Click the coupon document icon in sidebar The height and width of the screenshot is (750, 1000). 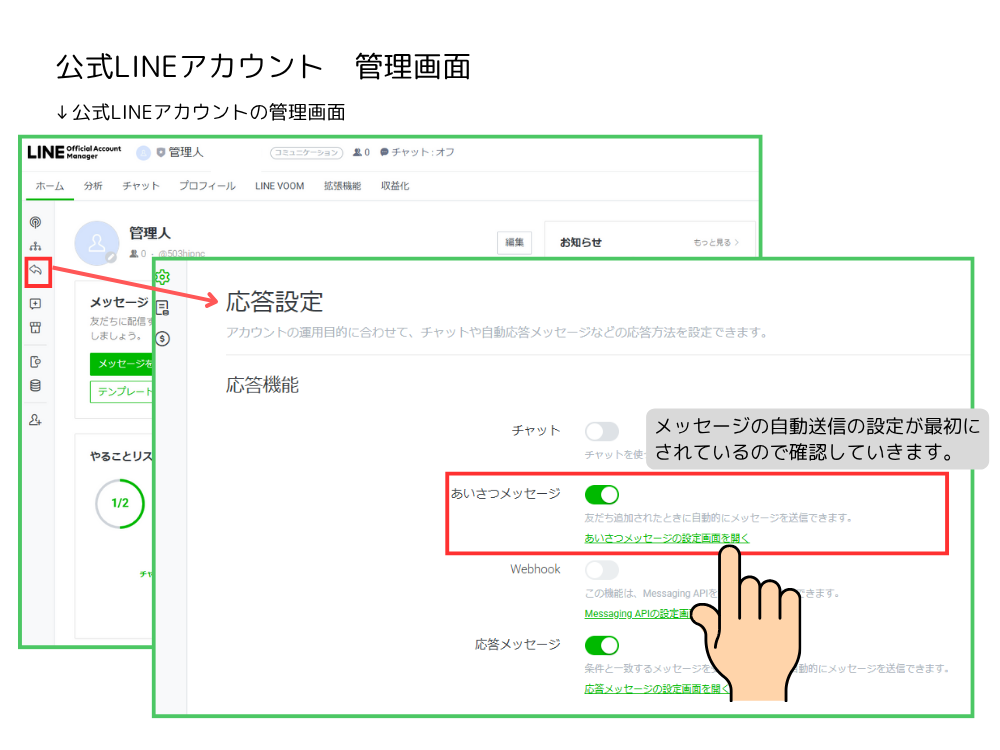click(36, 362)
